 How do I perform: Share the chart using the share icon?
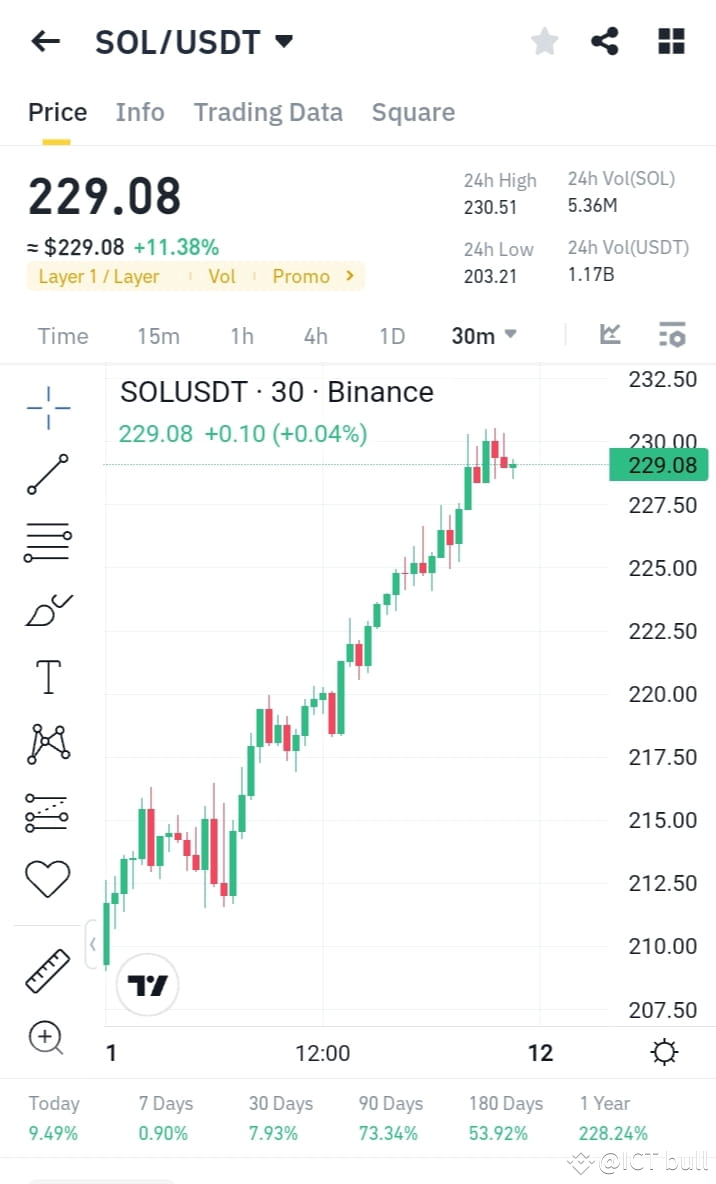605,41
